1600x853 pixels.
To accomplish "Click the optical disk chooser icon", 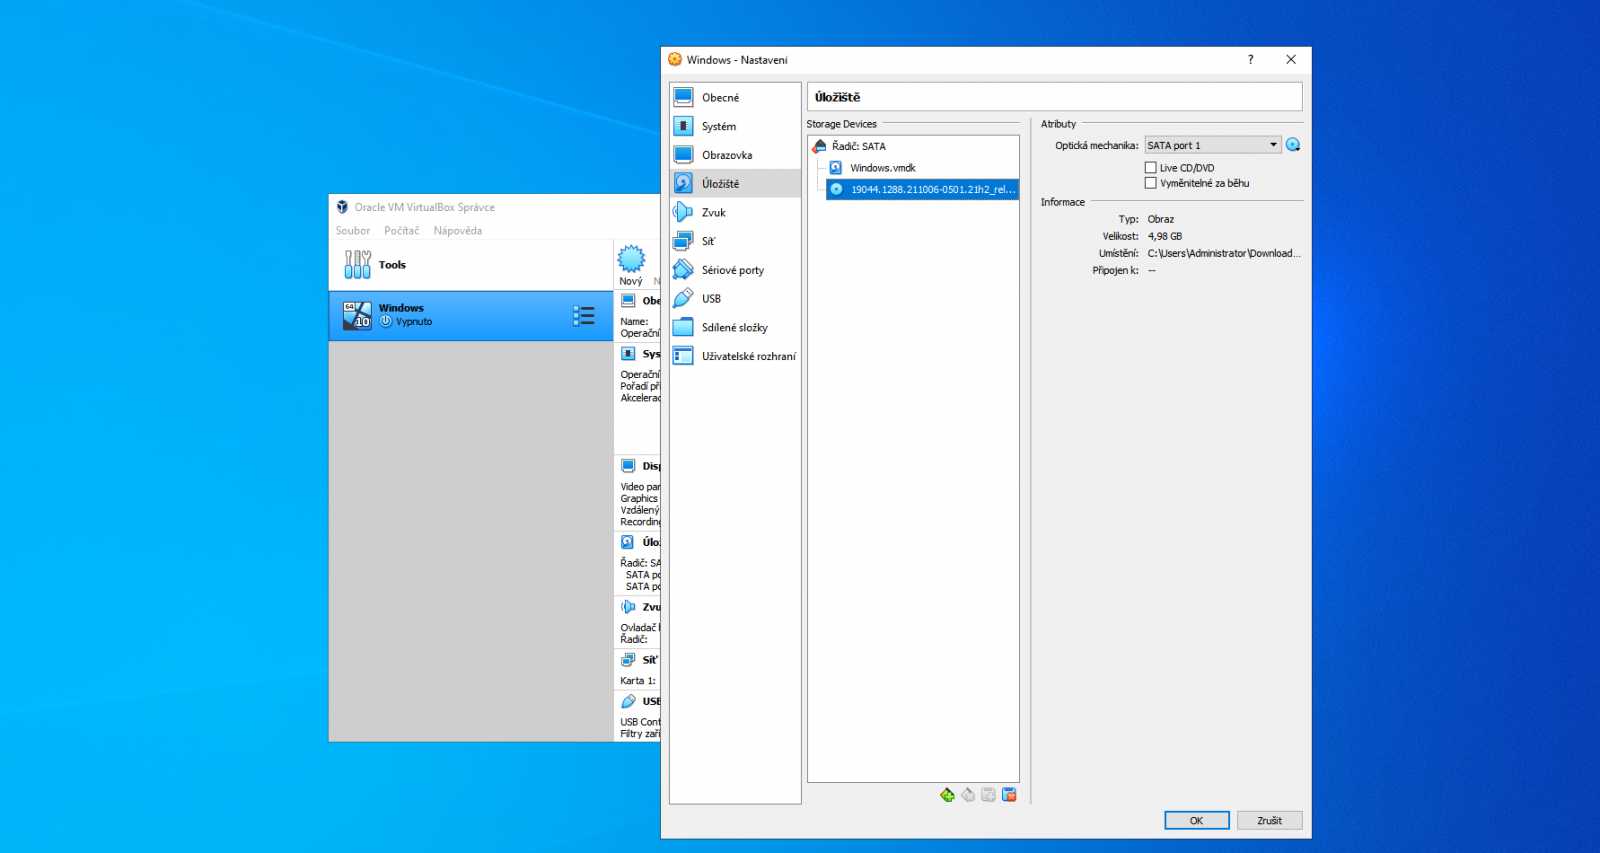I will 1293,145.
